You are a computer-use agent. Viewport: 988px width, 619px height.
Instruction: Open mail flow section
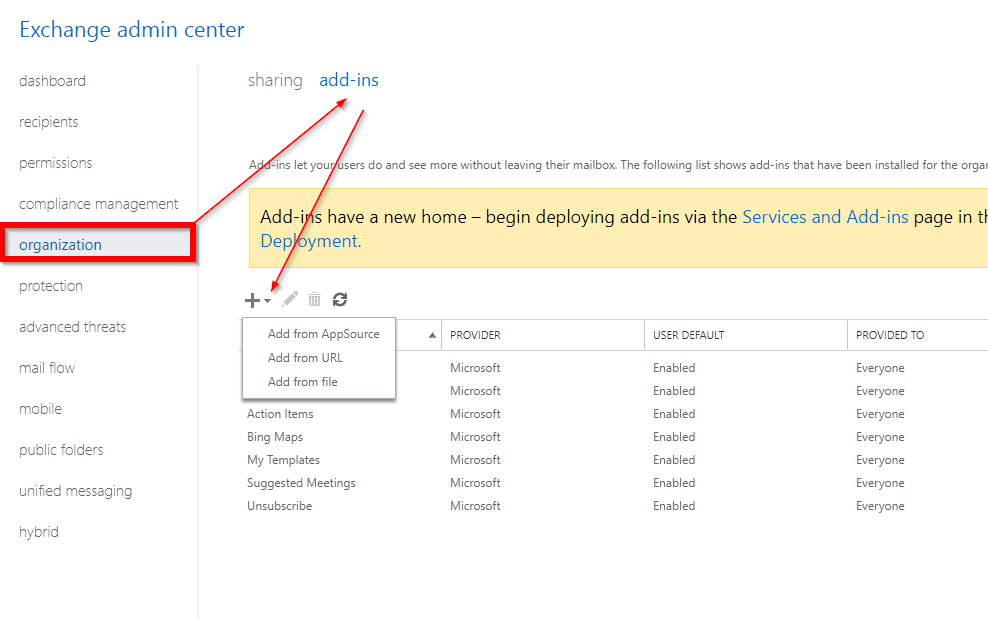coord(47,368)
